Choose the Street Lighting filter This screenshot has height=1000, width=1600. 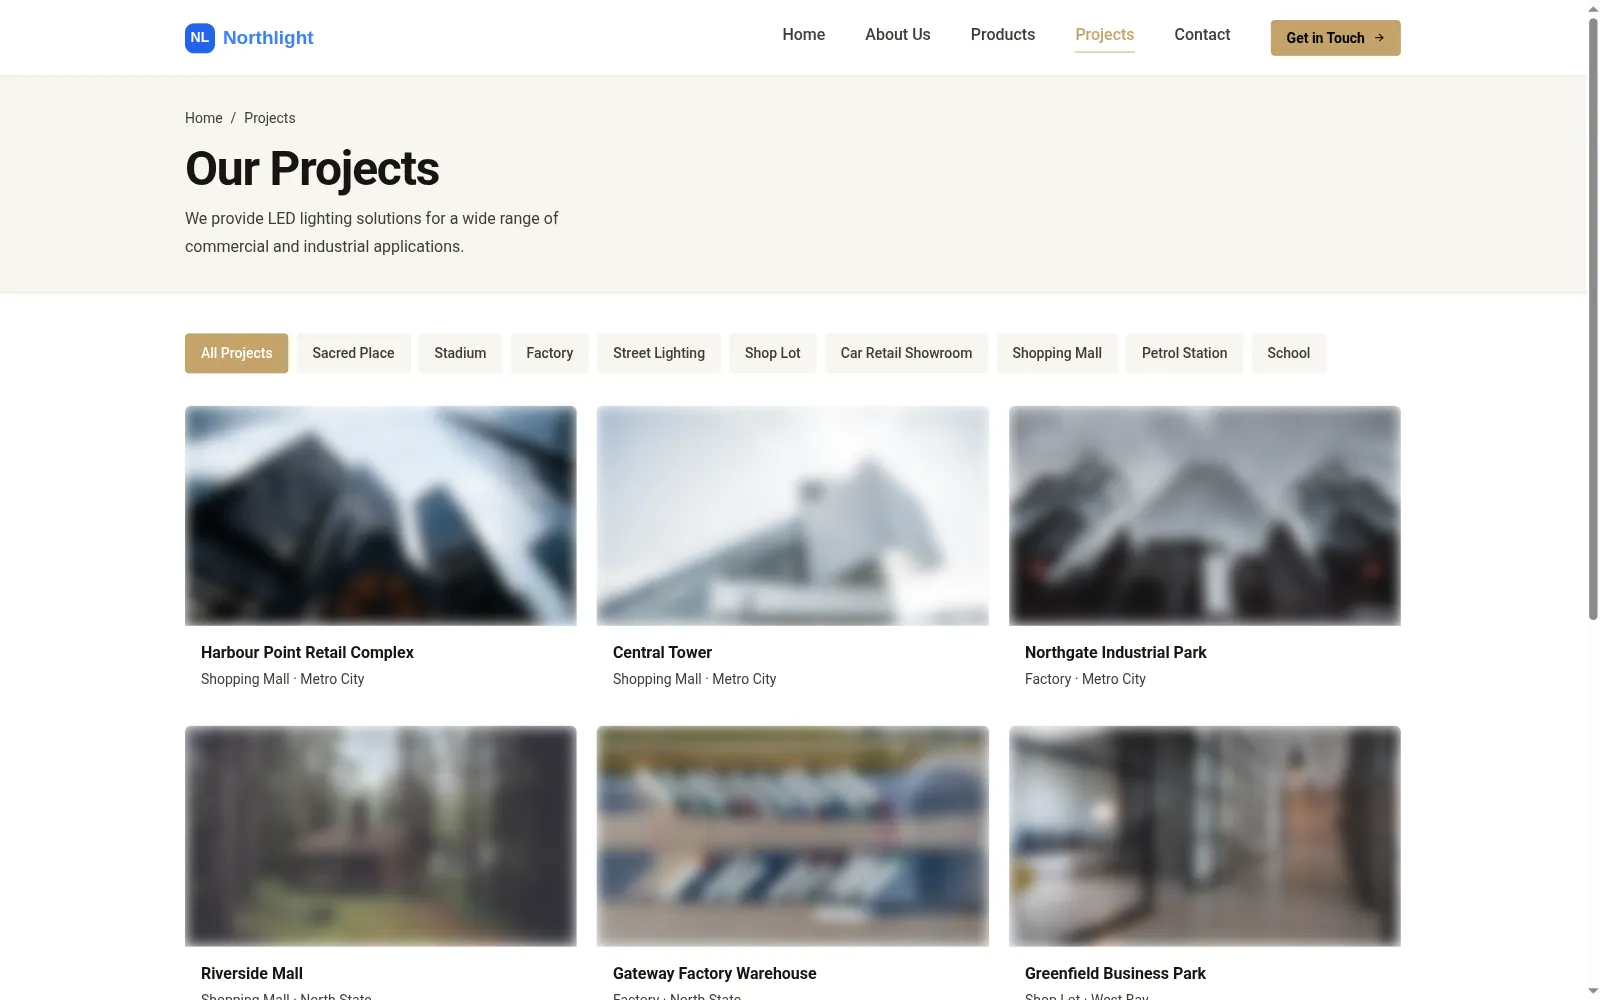tap(659, 353)
